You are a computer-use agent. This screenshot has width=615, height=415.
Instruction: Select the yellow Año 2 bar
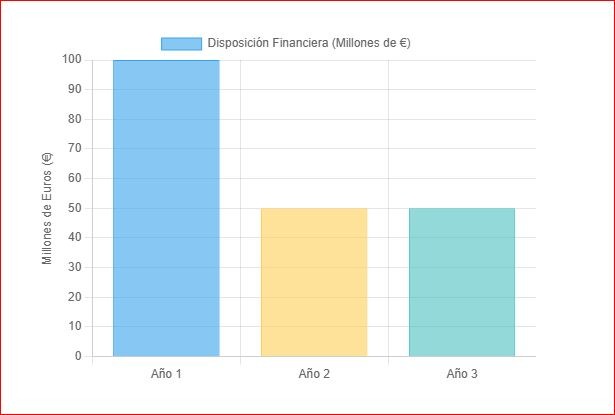314,282
